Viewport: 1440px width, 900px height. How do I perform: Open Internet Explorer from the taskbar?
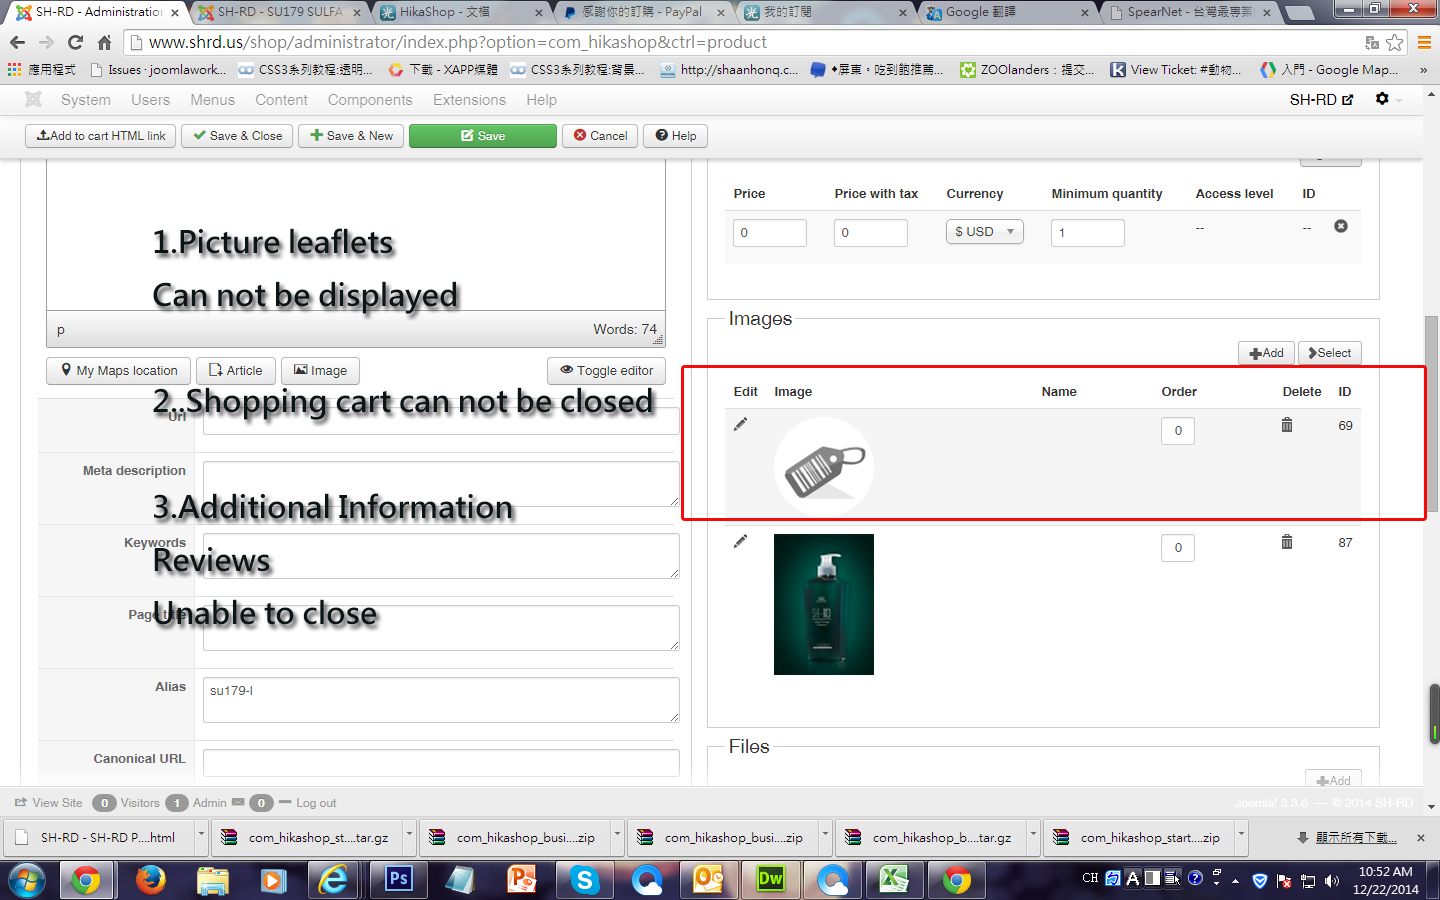(333, 880)
